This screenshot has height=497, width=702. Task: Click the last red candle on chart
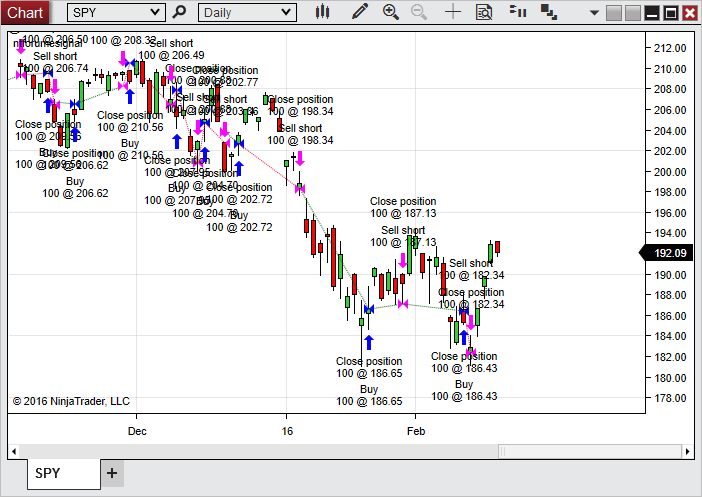click(x=497, y=247)
